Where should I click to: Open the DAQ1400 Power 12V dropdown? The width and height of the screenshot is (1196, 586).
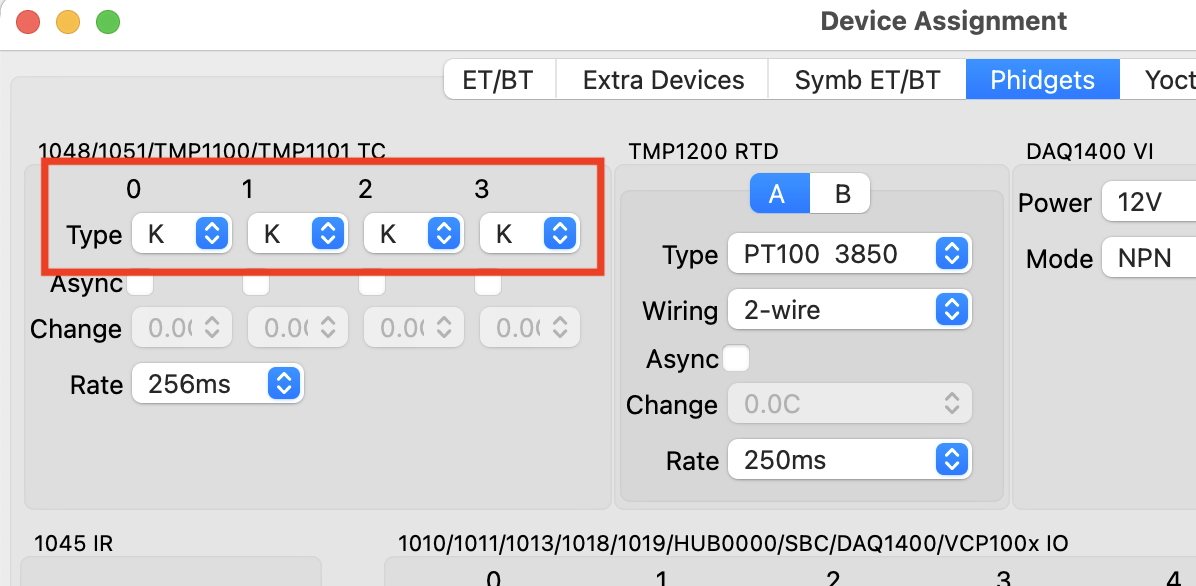pyautogui.click(x=1149, y=202)
